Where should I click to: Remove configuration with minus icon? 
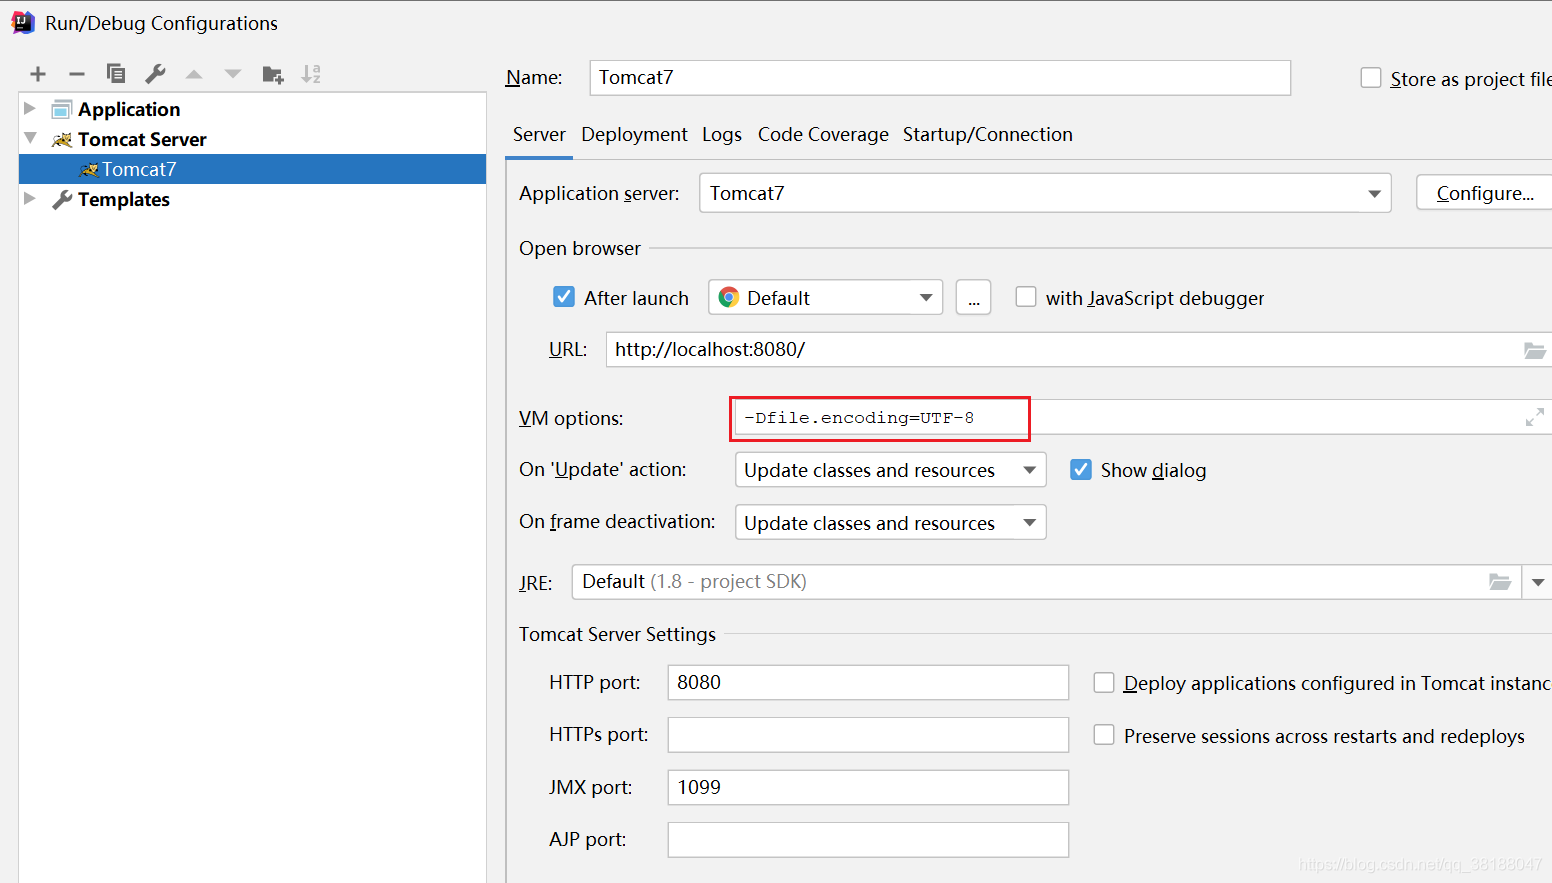point(77,74)
